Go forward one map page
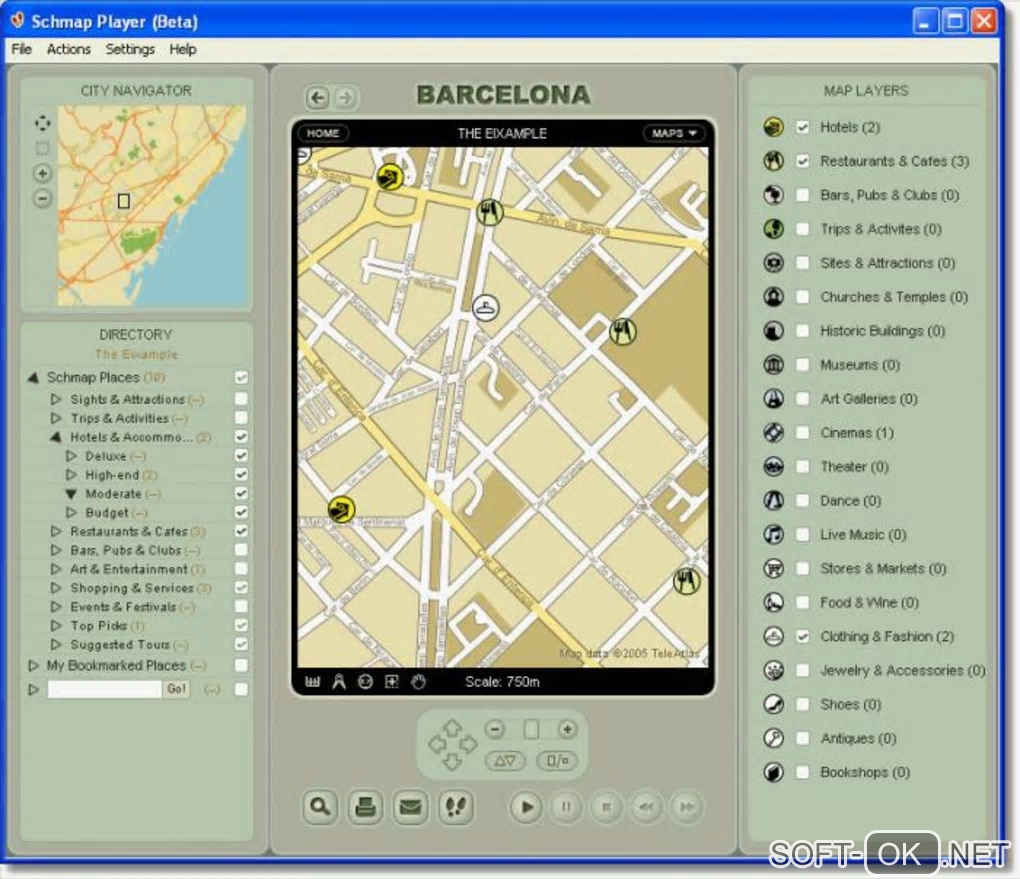 click(x=345, y=98)
